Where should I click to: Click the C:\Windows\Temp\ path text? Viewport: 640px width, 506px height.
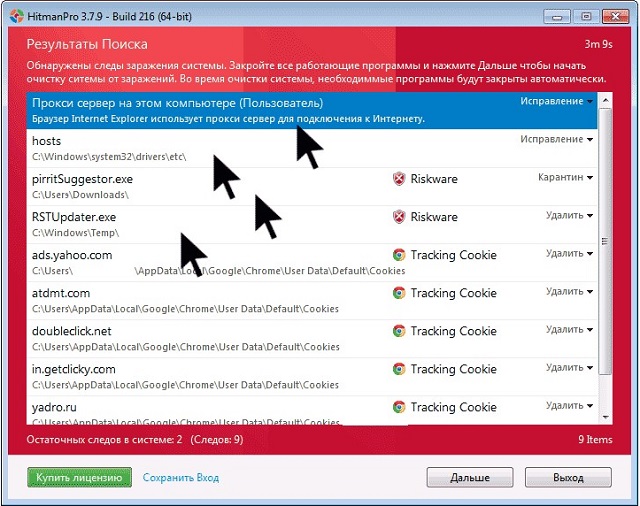coord(76,233)
